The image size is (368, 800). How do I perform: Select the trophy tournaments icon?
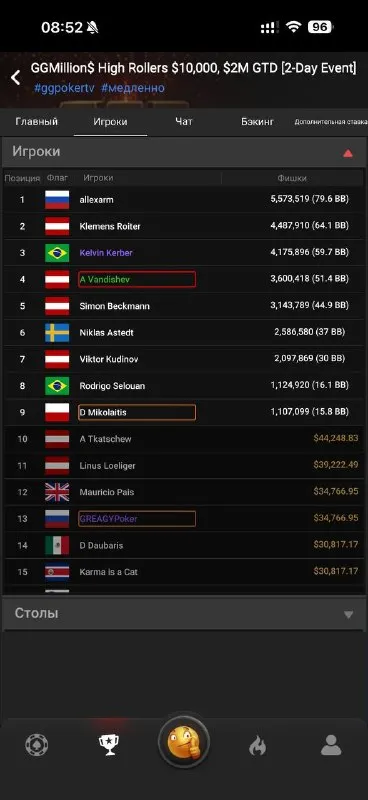point(109,745)
